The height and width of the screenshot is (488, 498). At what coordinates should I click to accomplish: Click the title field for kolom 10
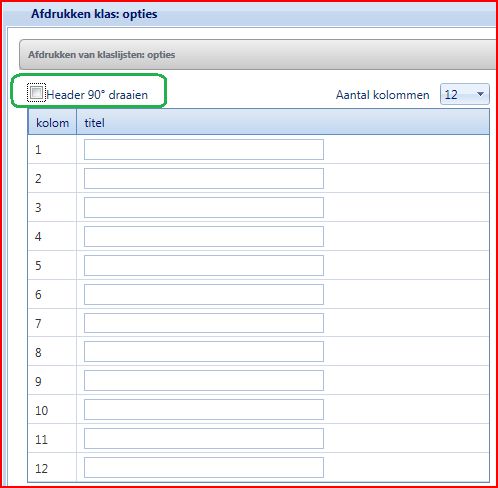(x=204, y=409)
